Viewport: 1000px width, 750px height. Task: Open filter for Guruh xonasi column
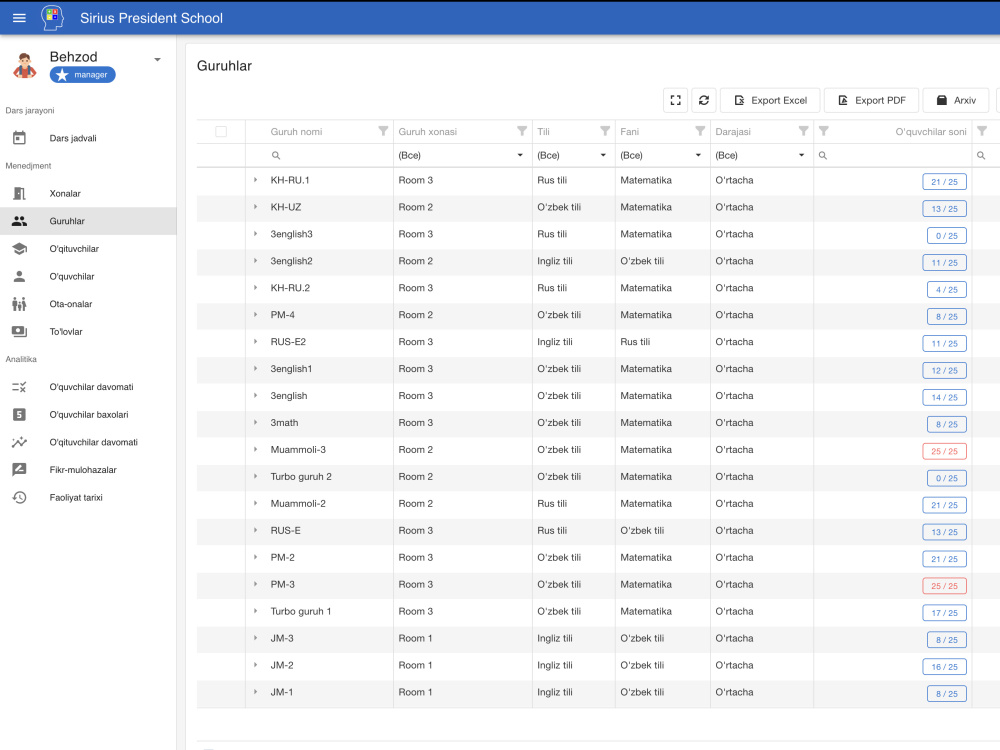tap(522, 131)
